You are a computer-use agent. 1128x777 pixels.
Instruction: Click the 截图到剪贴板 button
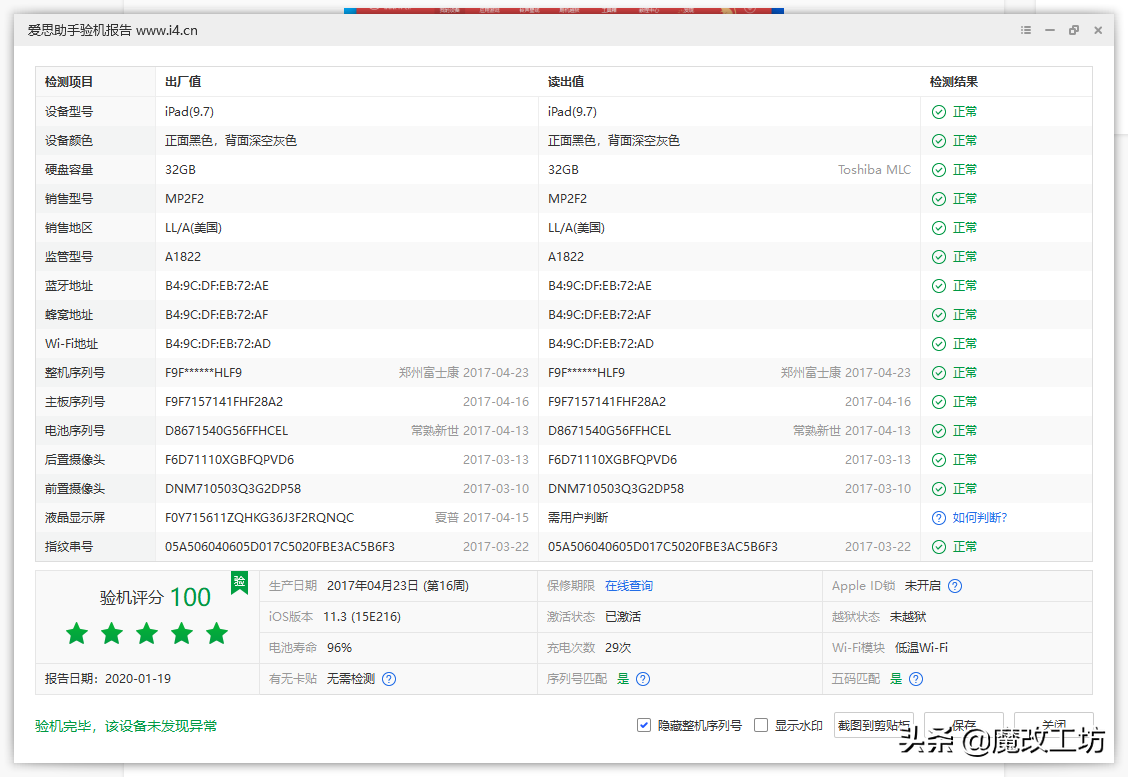[874, 725]
